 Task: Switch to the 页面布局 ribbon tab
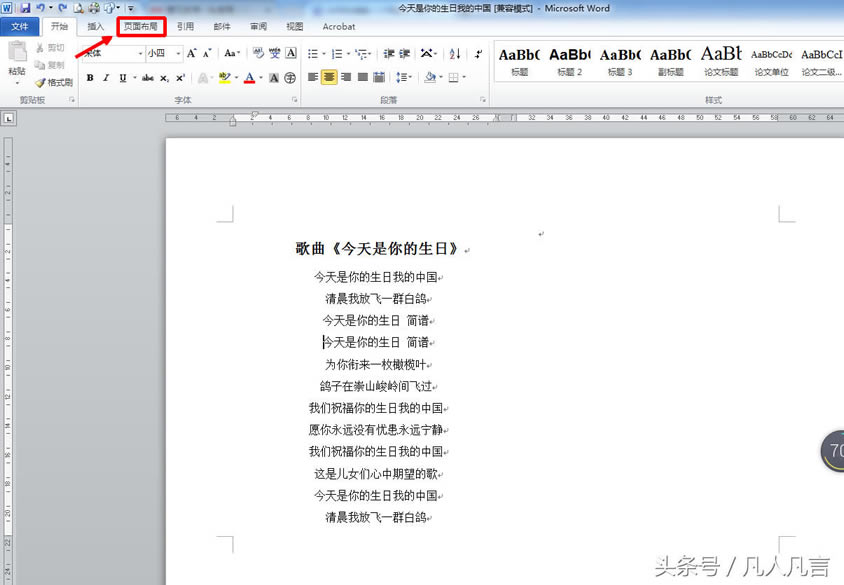[143, 27]
